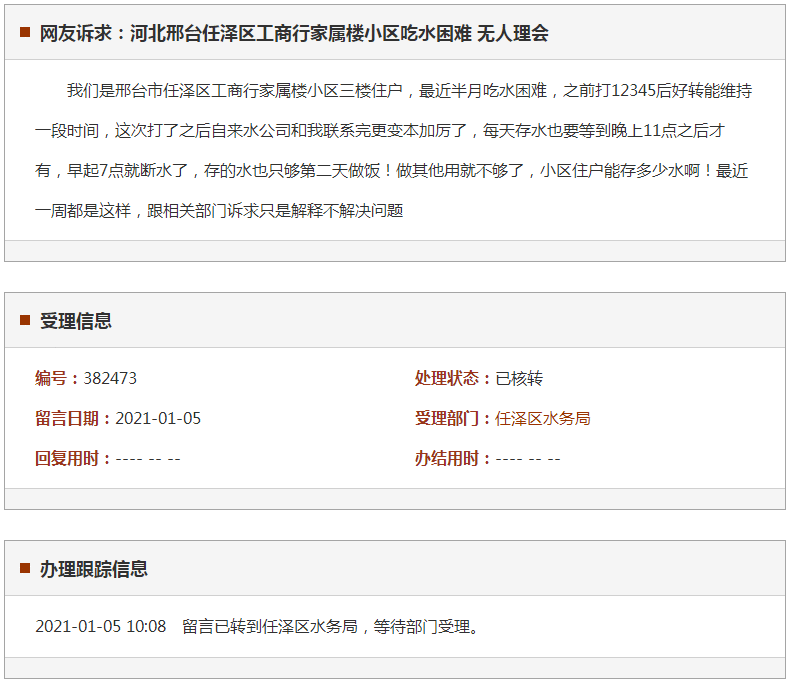
Task: Open the 任泽区水务局 department link
Action: [x=543, y=418]
